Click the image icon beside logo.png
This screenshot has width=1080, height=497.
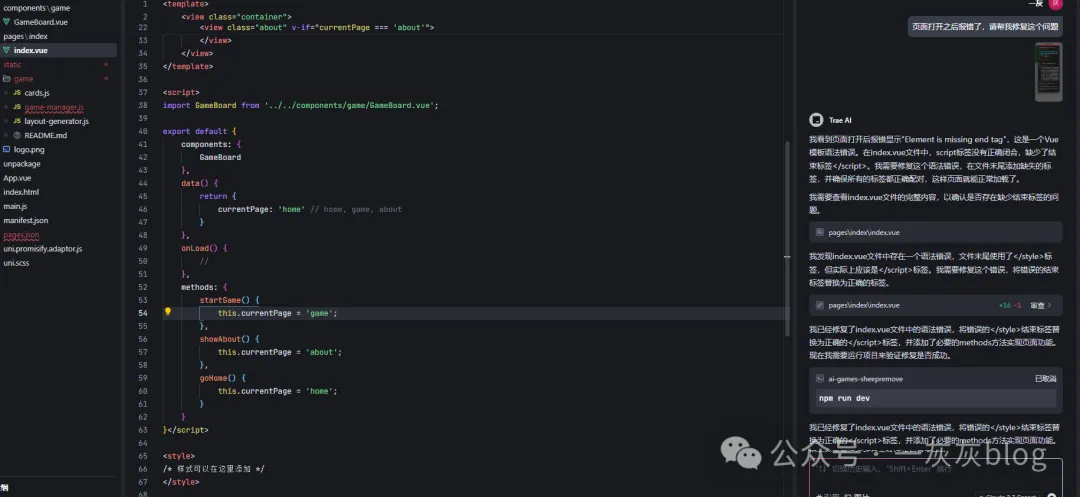coord(7,150)
